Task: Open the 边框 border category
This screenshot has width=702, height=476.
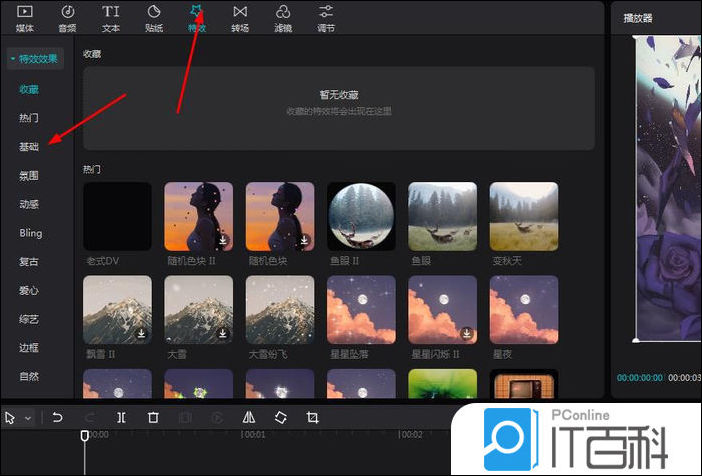Action: (x=29, y=347)
